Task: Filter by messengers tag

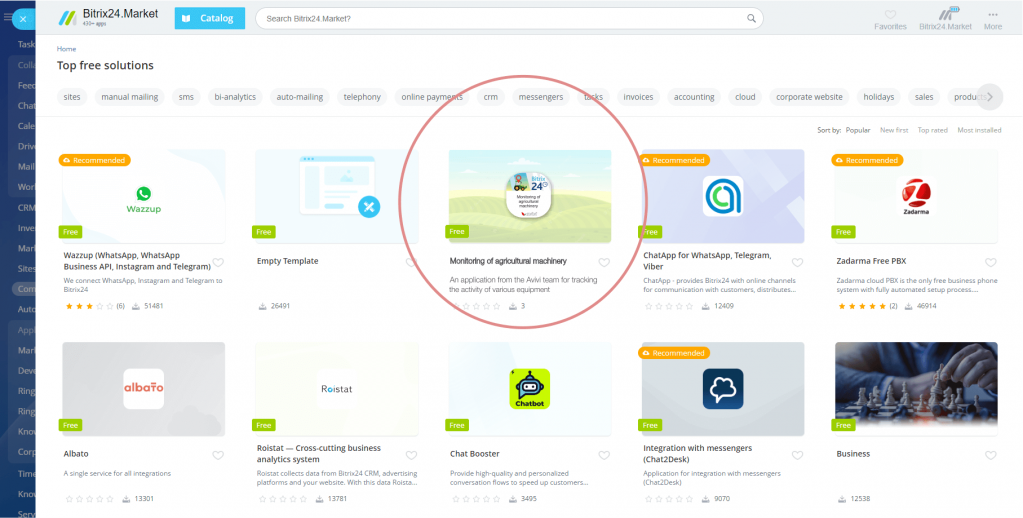Action: [541, 97]
